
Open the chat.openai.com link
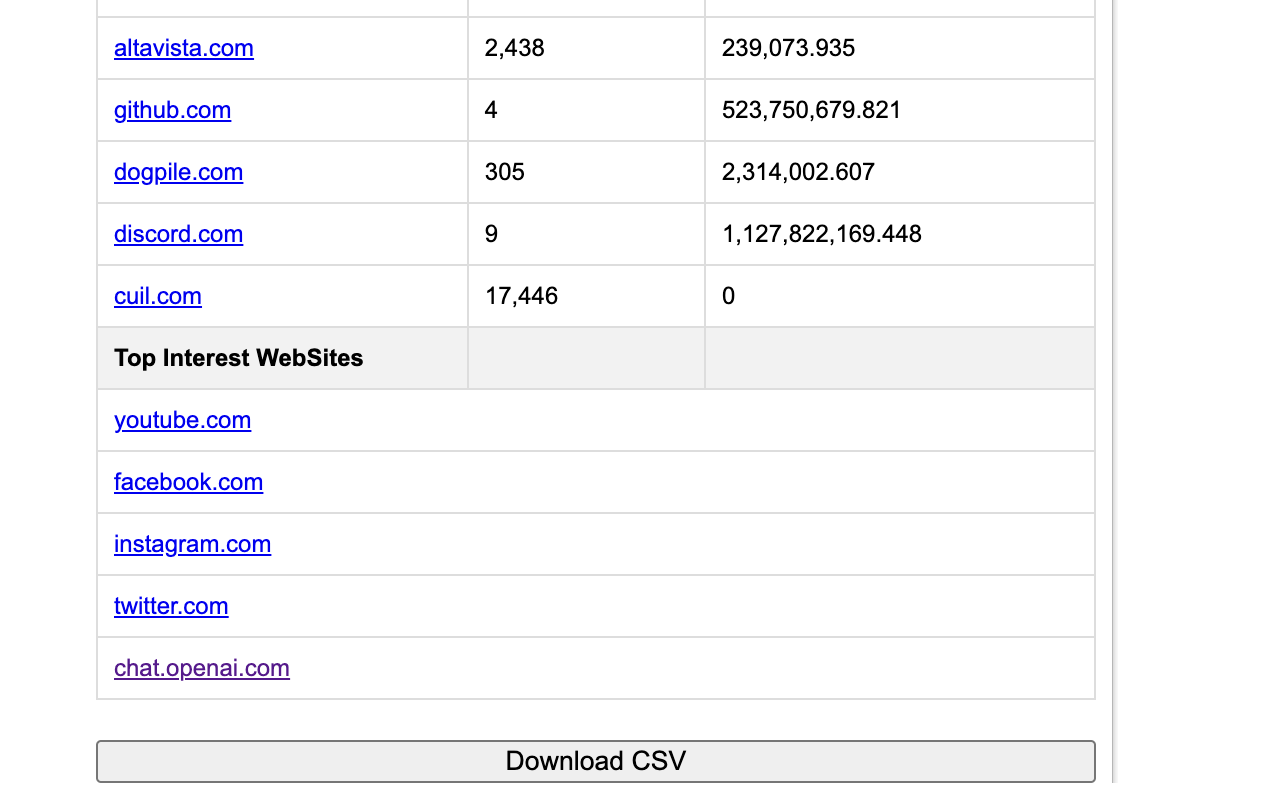pyautogui.click(x=202, y=668)
